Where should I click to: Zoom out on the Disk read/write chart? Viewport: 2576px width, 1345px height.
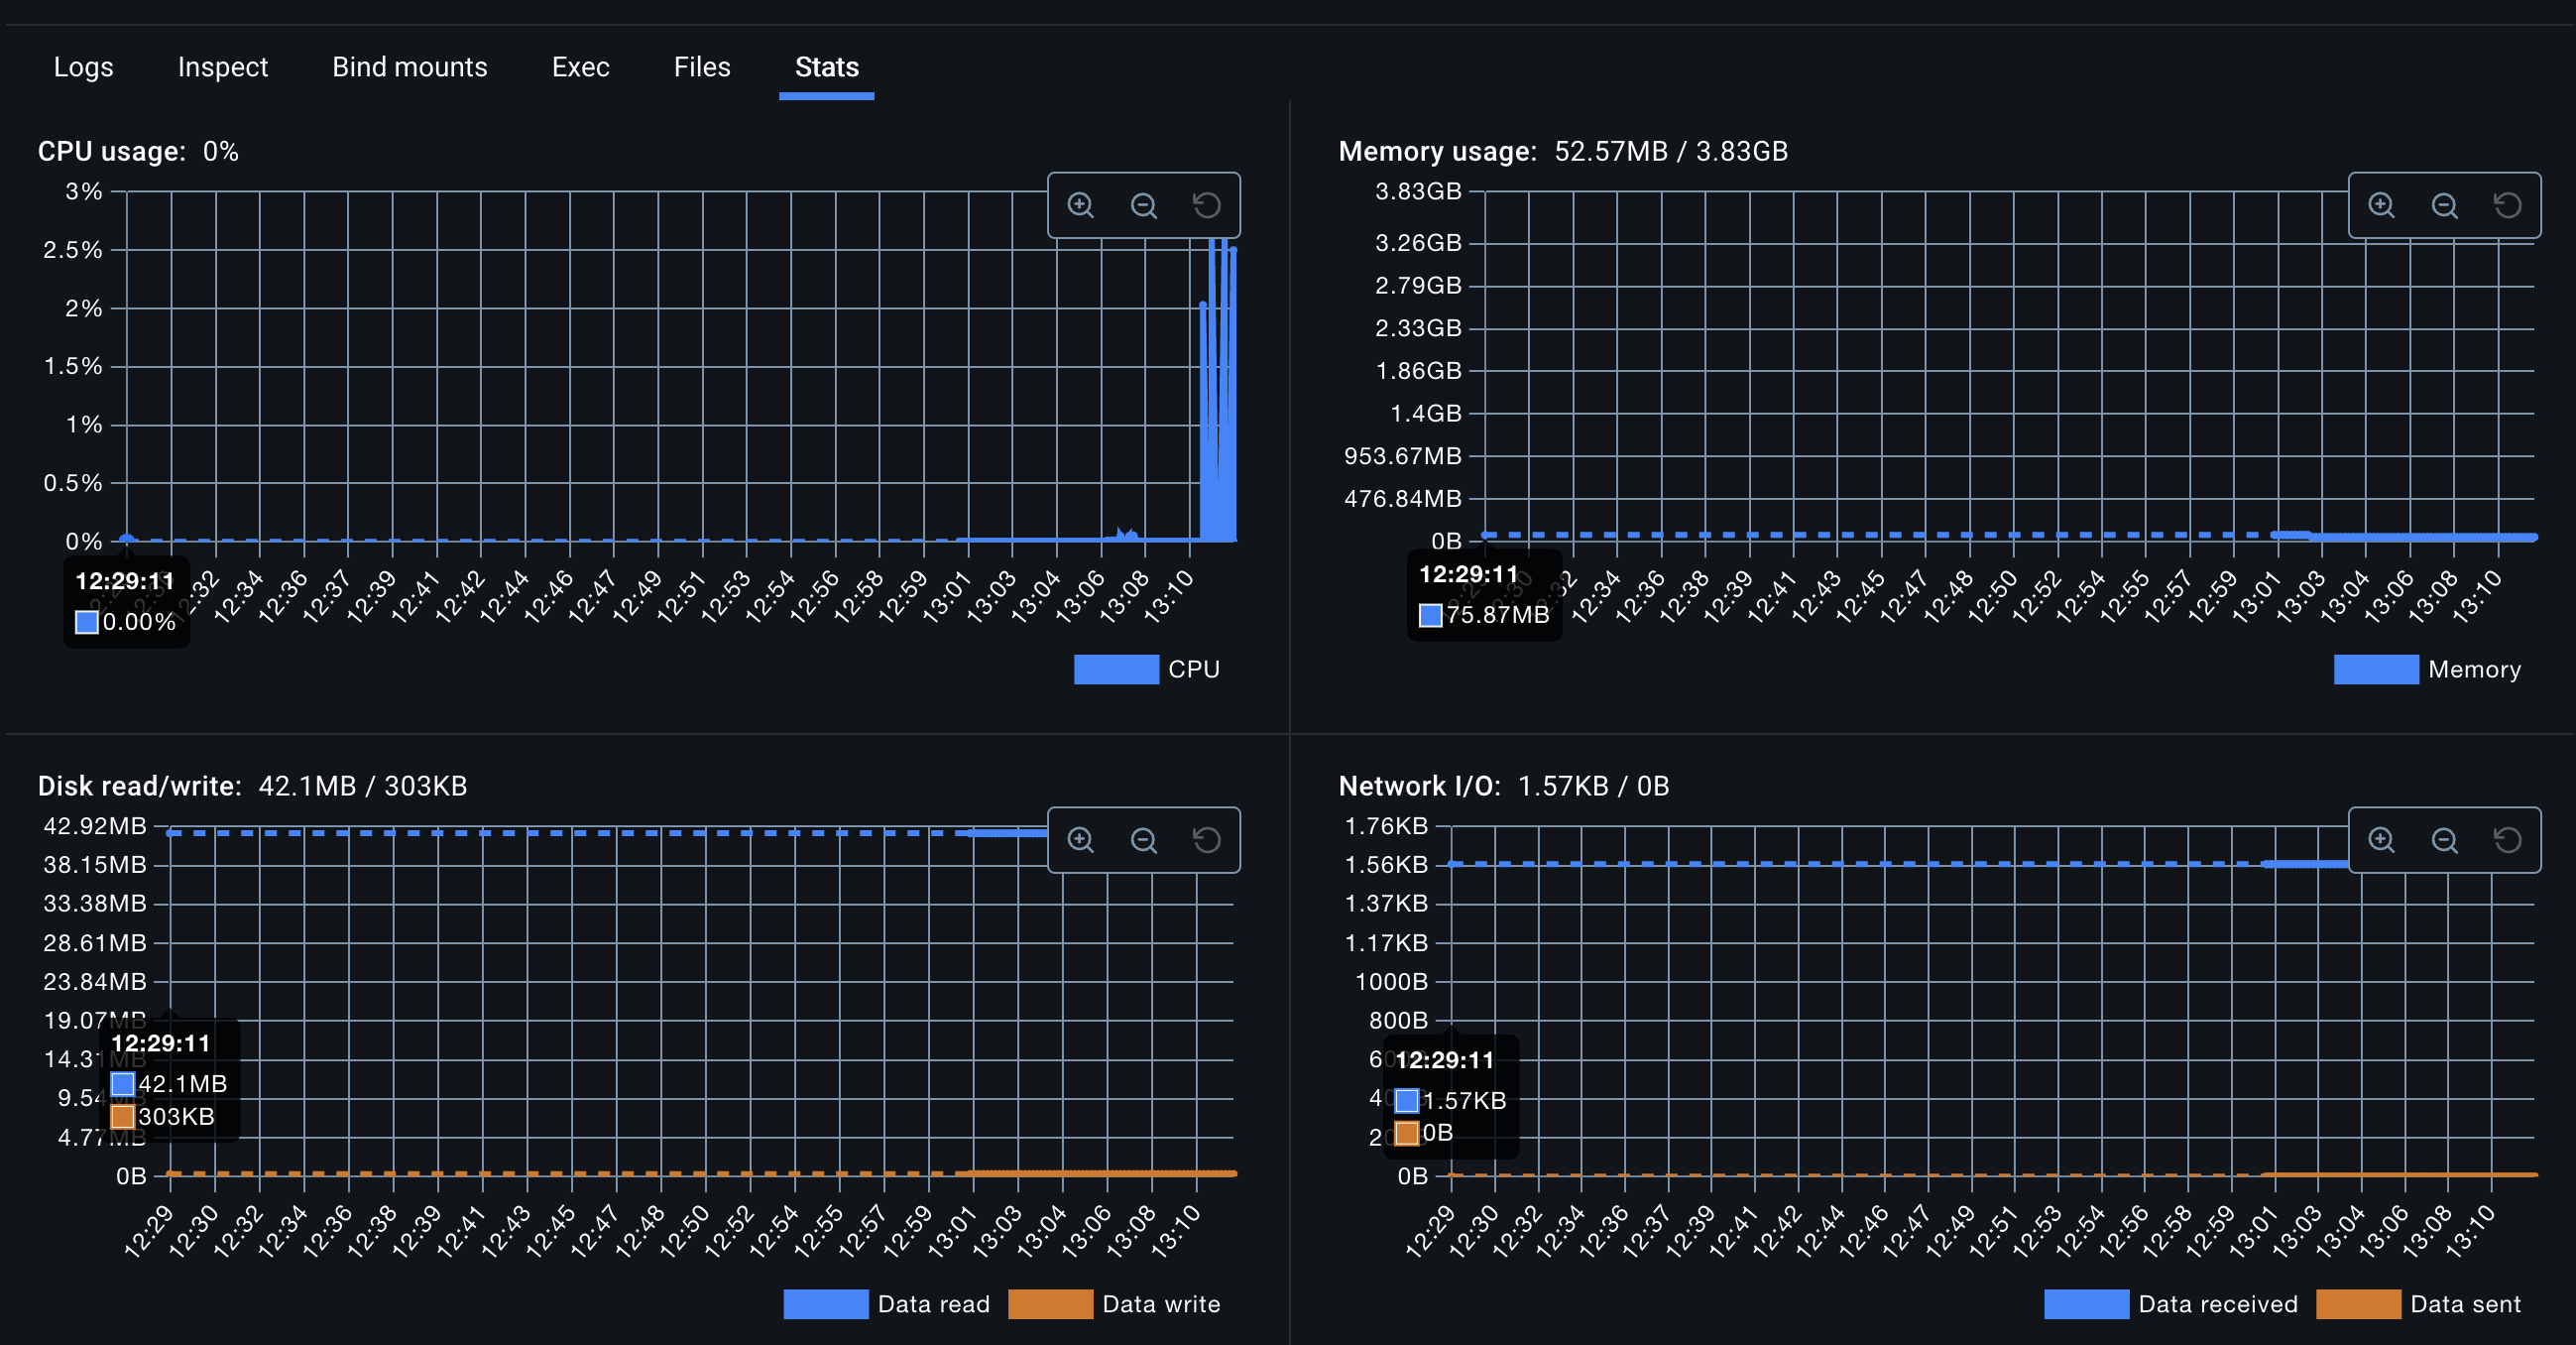[1144, 840]
